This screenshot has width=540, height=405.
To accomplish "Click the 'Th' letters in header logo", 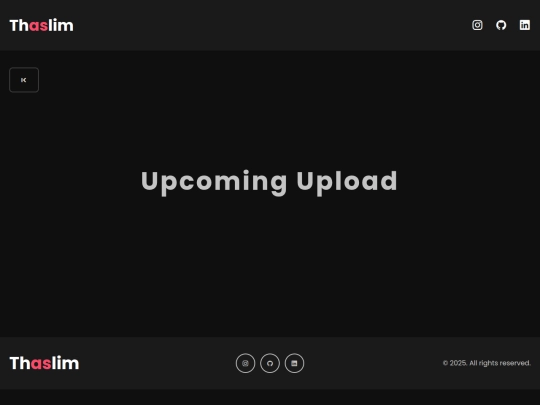I will [x=19, y=25].
